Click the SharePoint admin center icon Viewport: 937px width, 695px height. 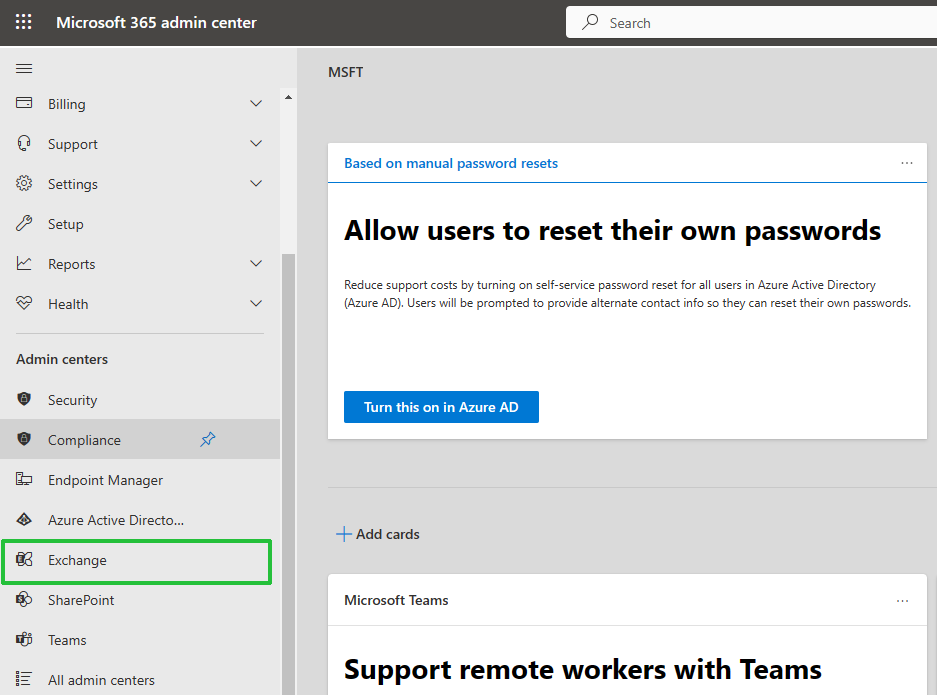[x=24, y=599]
